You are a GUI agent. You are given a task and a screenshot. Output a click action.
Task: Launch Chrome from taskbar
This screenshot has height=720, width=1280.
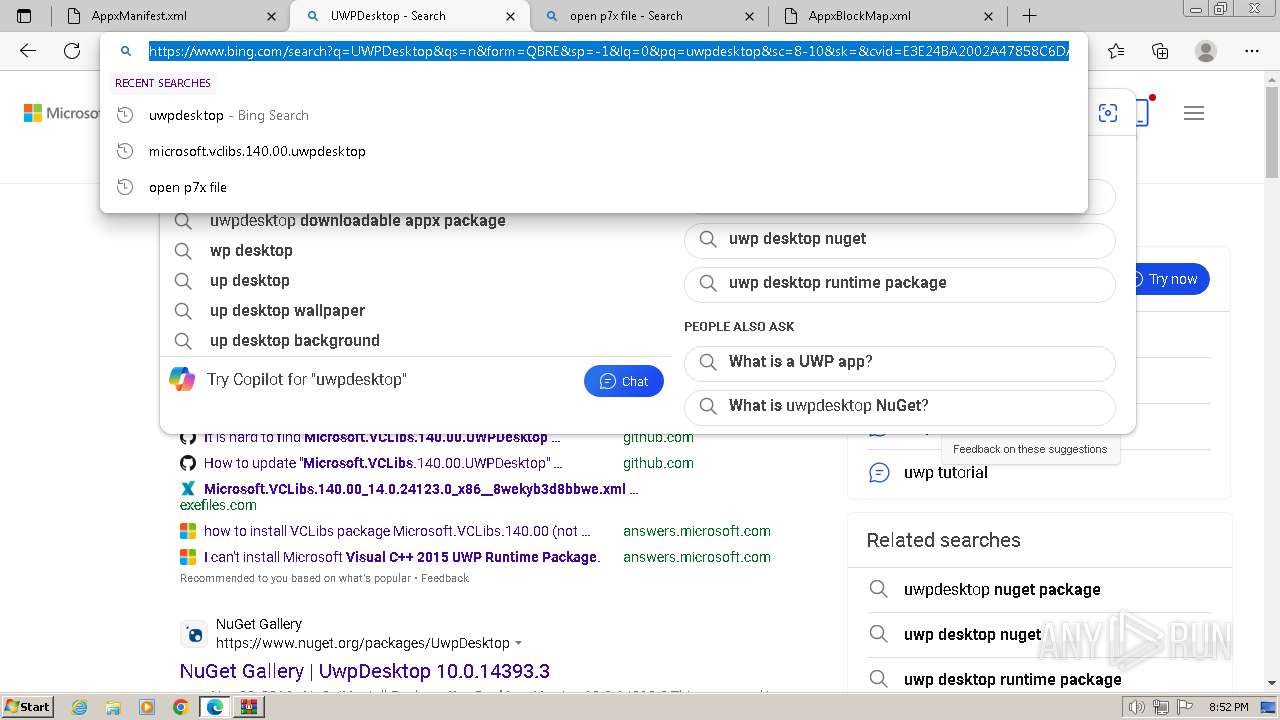click(180, 707)
